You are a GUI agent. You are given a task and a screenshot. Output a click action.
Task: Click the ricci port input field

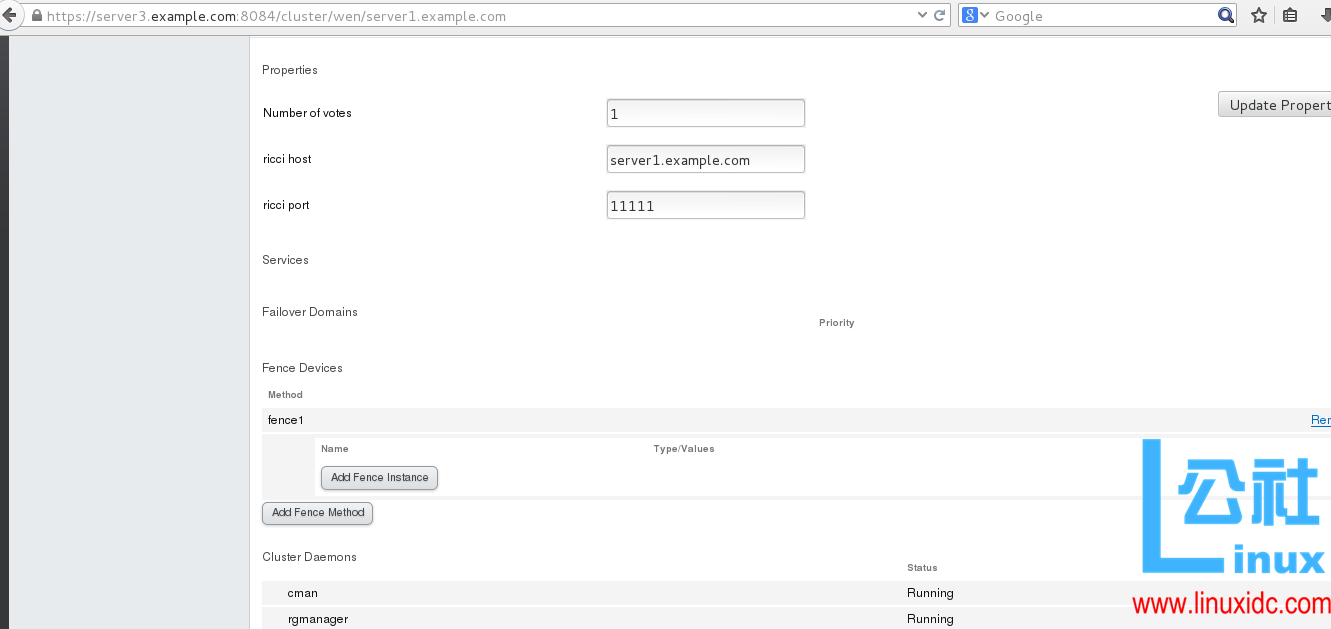pyautogui.click(x=705, y=205)
